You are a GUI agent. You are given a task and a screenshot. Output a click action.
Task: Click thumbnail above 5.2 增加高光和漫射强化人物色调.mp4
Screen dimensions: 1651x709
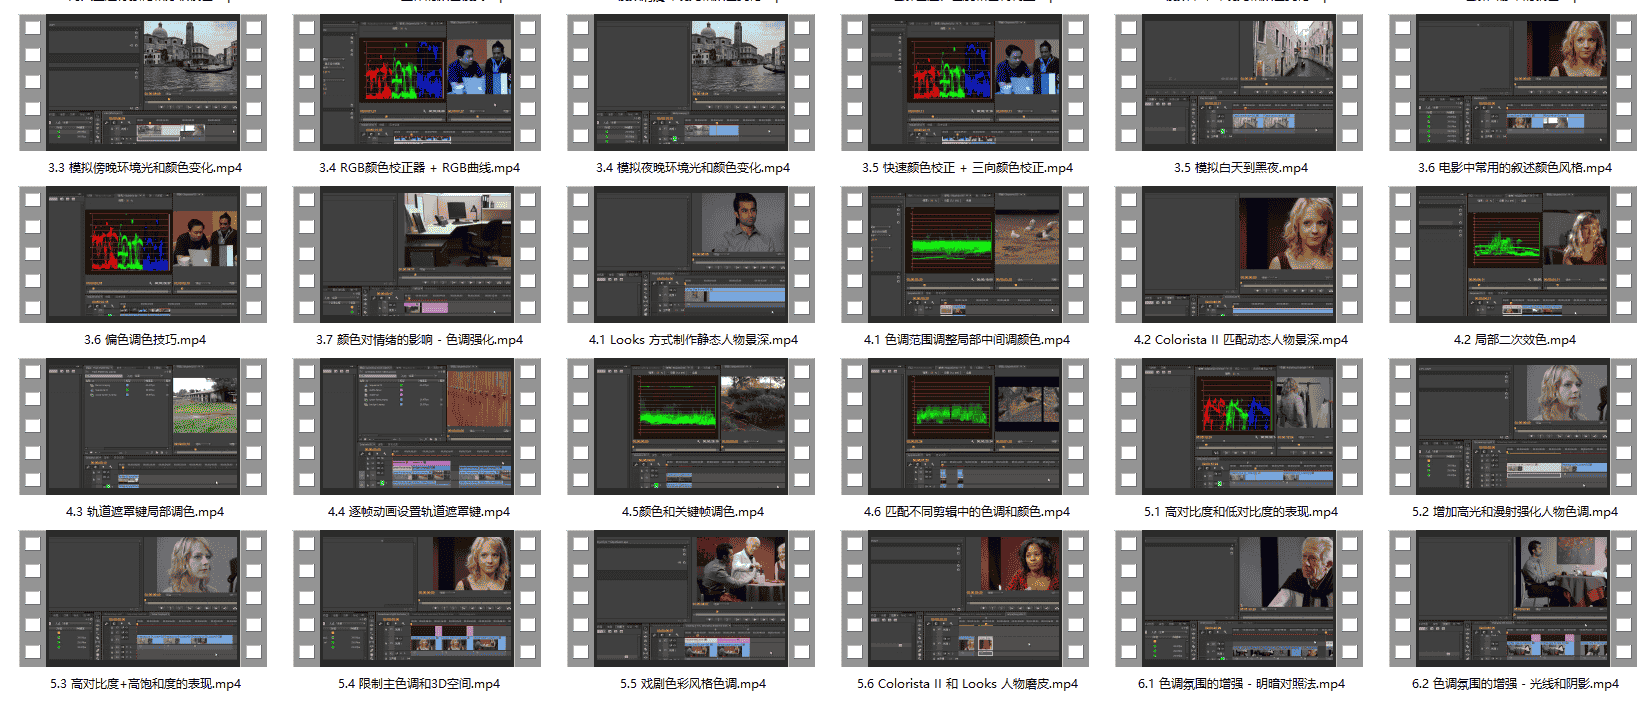click(x=1513, y=427)
